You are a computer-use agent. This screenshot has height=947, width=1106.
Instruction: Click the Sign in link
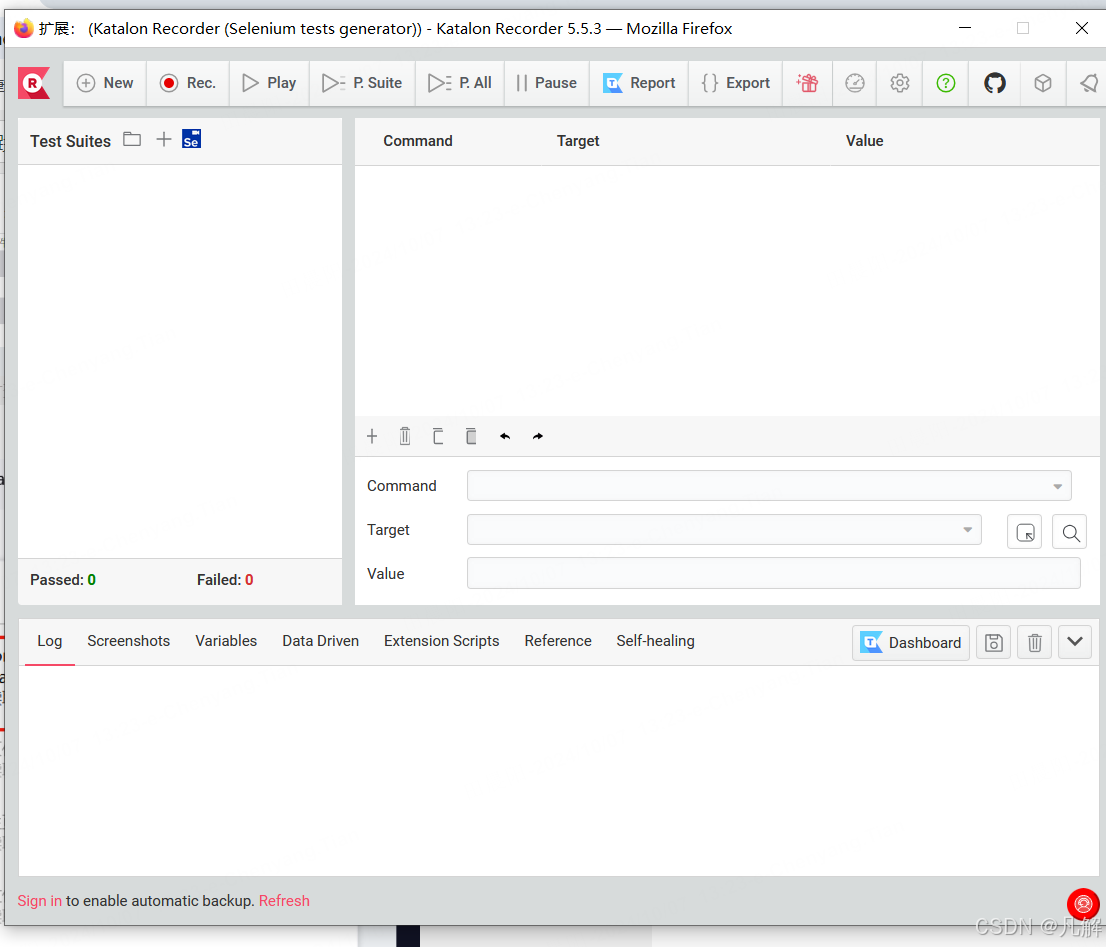40,901
